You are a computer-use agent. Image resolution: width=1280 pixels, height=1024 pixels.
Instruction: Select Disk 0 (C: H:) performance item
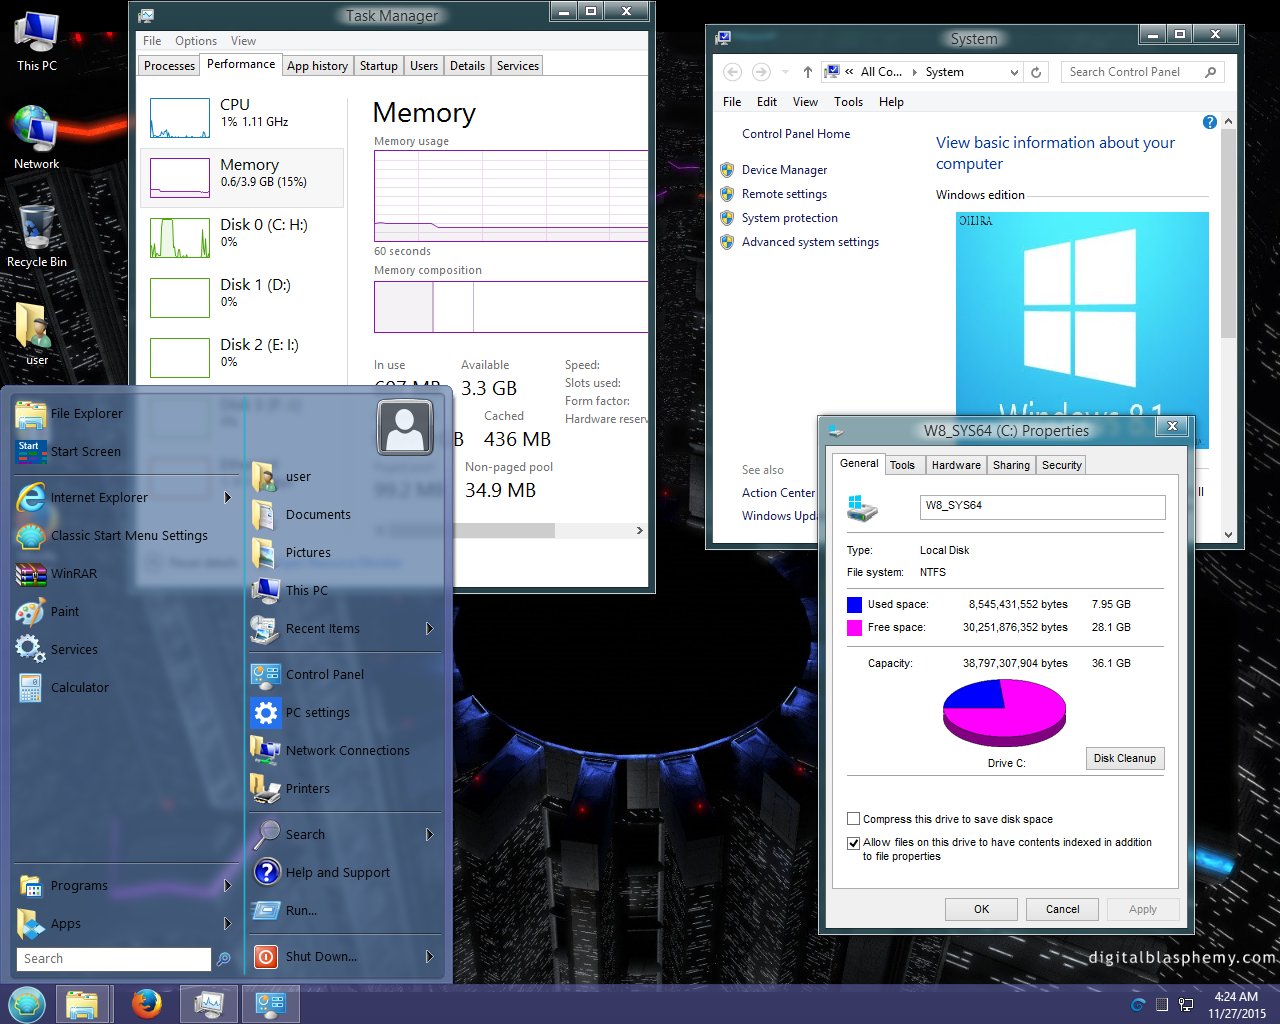243,238
